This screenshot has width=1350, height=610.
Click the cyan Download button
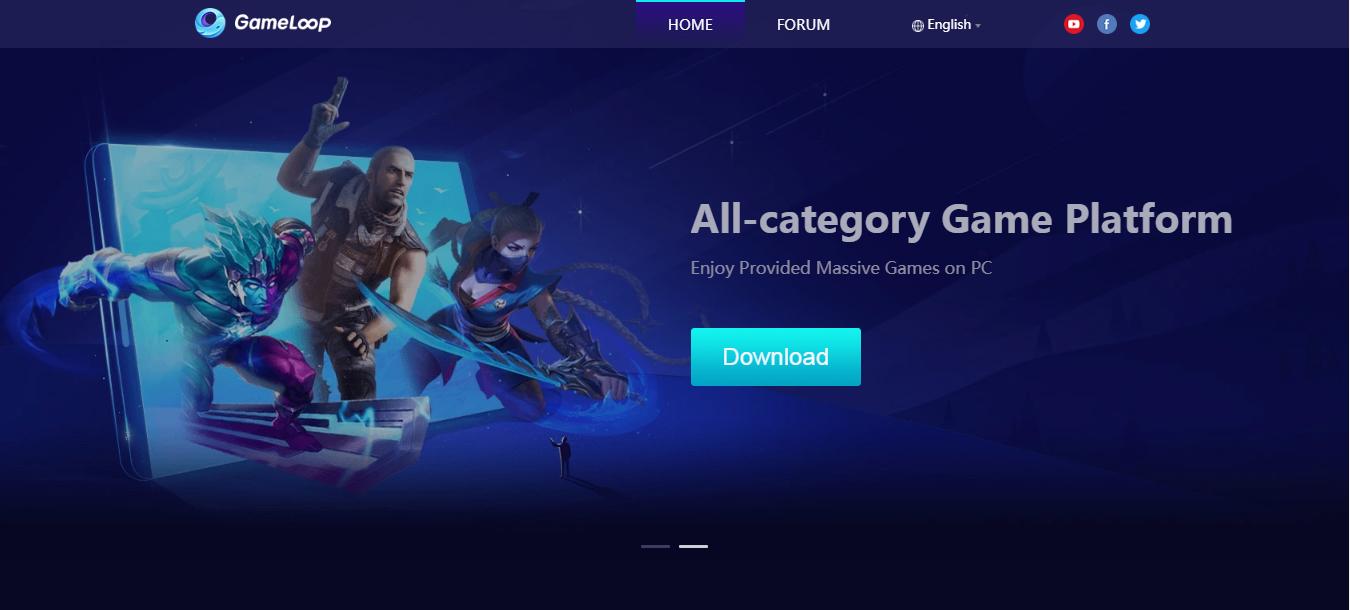pos(776,357)
